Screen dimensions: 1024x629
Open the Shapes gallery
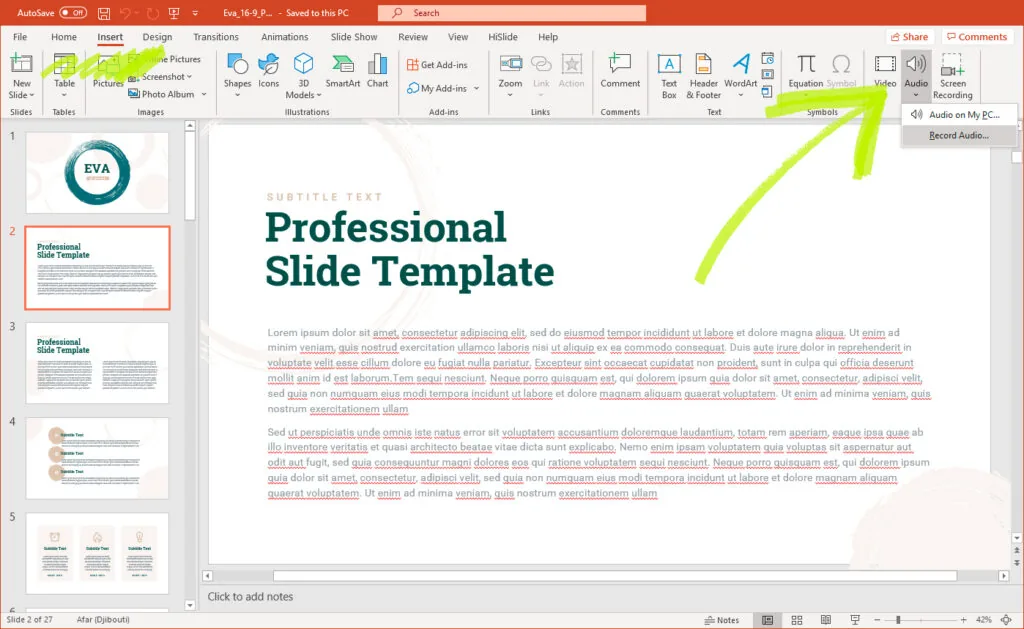point(237,73)
